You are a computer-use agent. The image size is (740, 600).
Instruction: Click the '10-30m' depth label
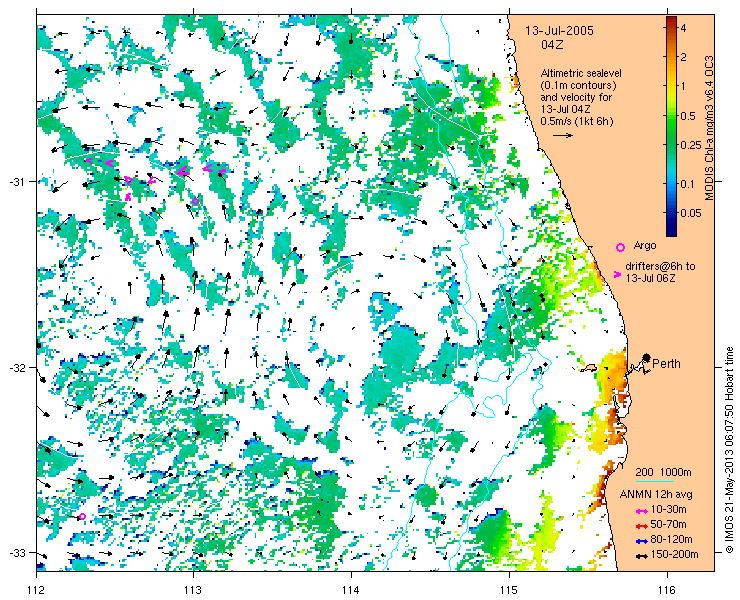(x=668, y=510)
